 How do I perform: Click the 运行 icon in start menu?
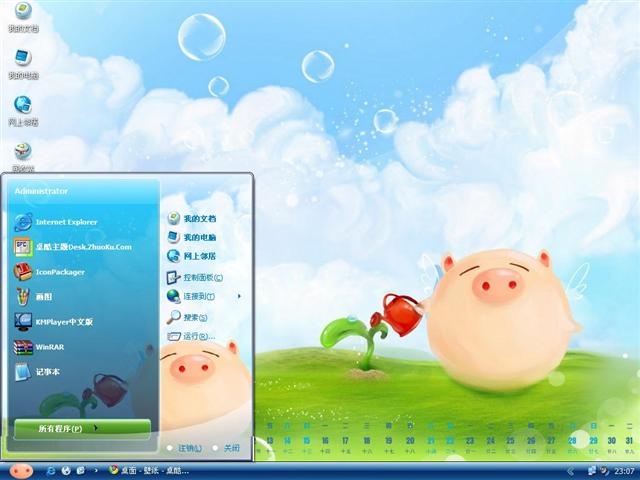(x=173, y=336)
